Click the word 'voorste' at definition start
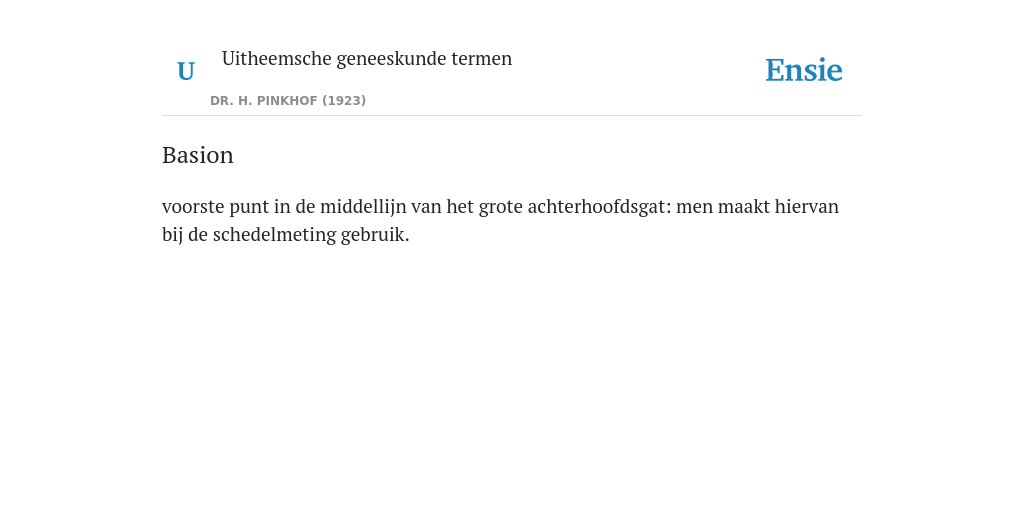Screen dimensions: 1024x512 tap(193, 207)
